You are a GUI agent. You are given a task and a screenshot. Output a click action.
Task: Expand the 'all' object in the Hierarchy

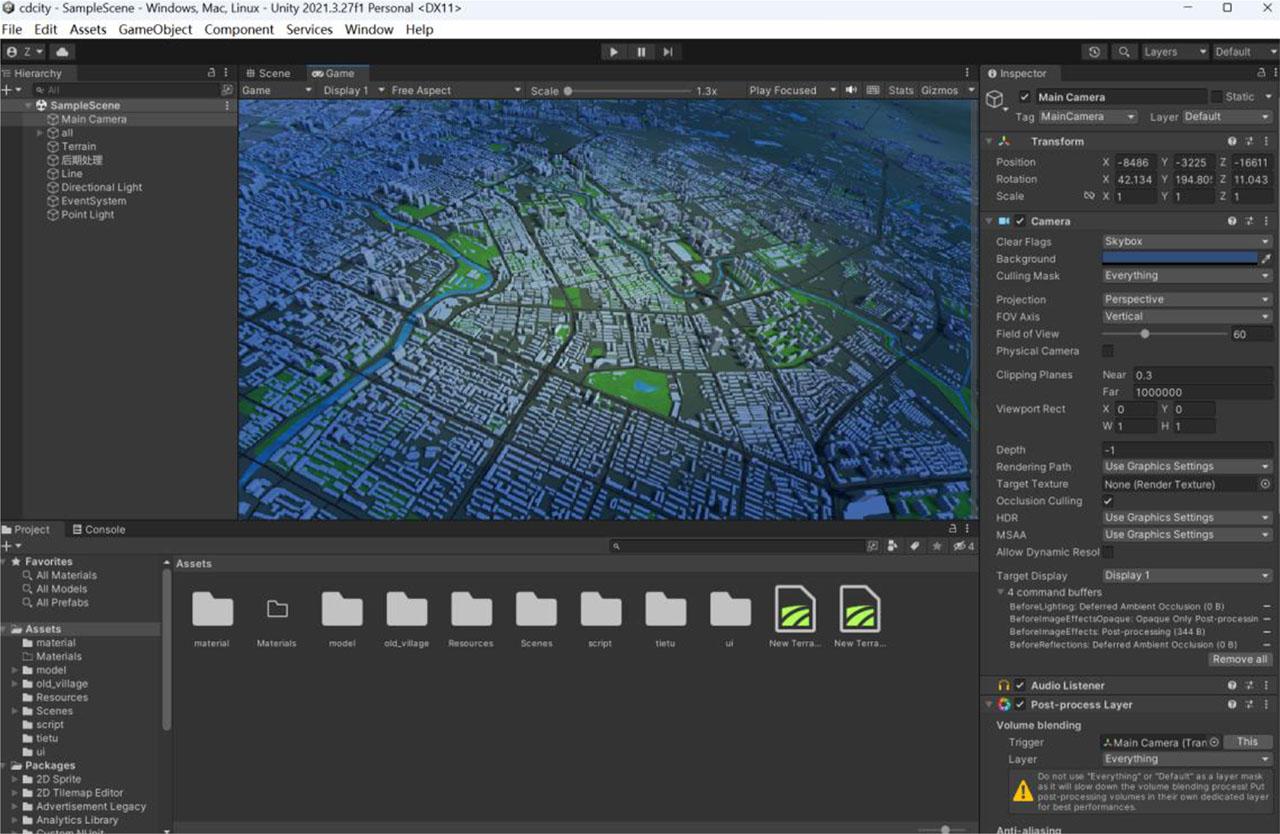click(40, 133)
